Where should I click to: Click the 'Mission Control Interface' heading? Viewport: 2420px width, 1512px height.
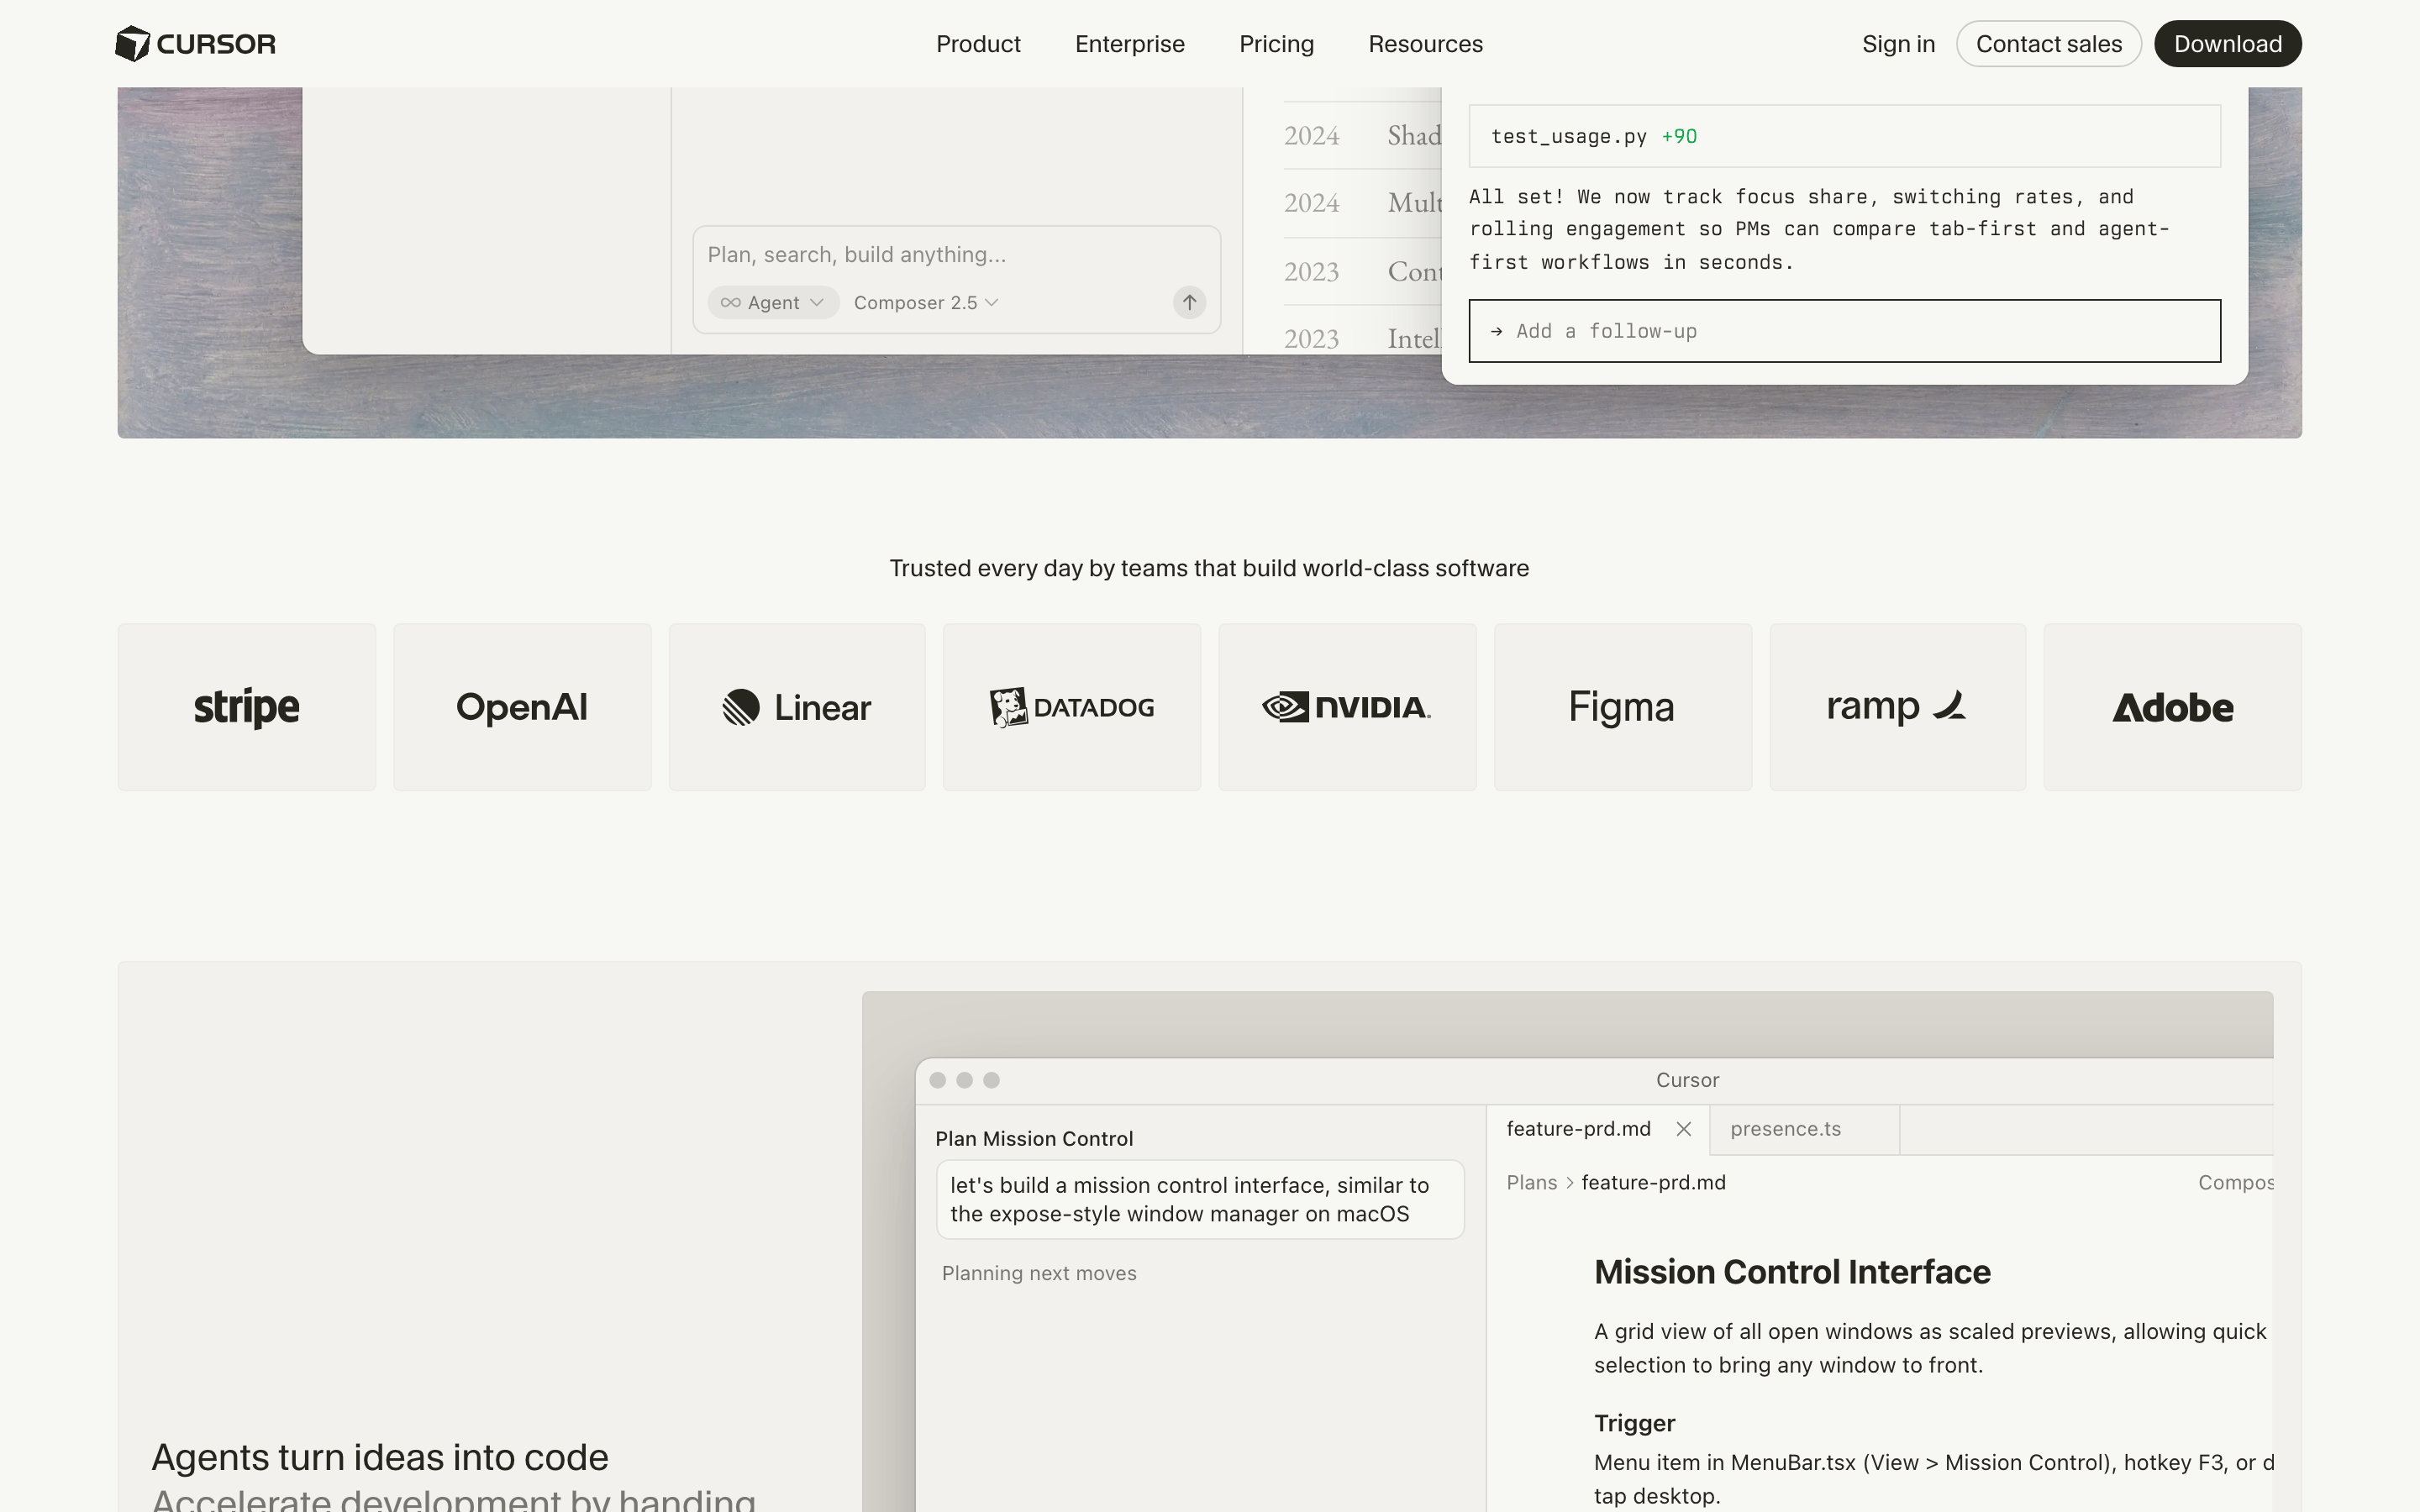coord(1792,1272)
